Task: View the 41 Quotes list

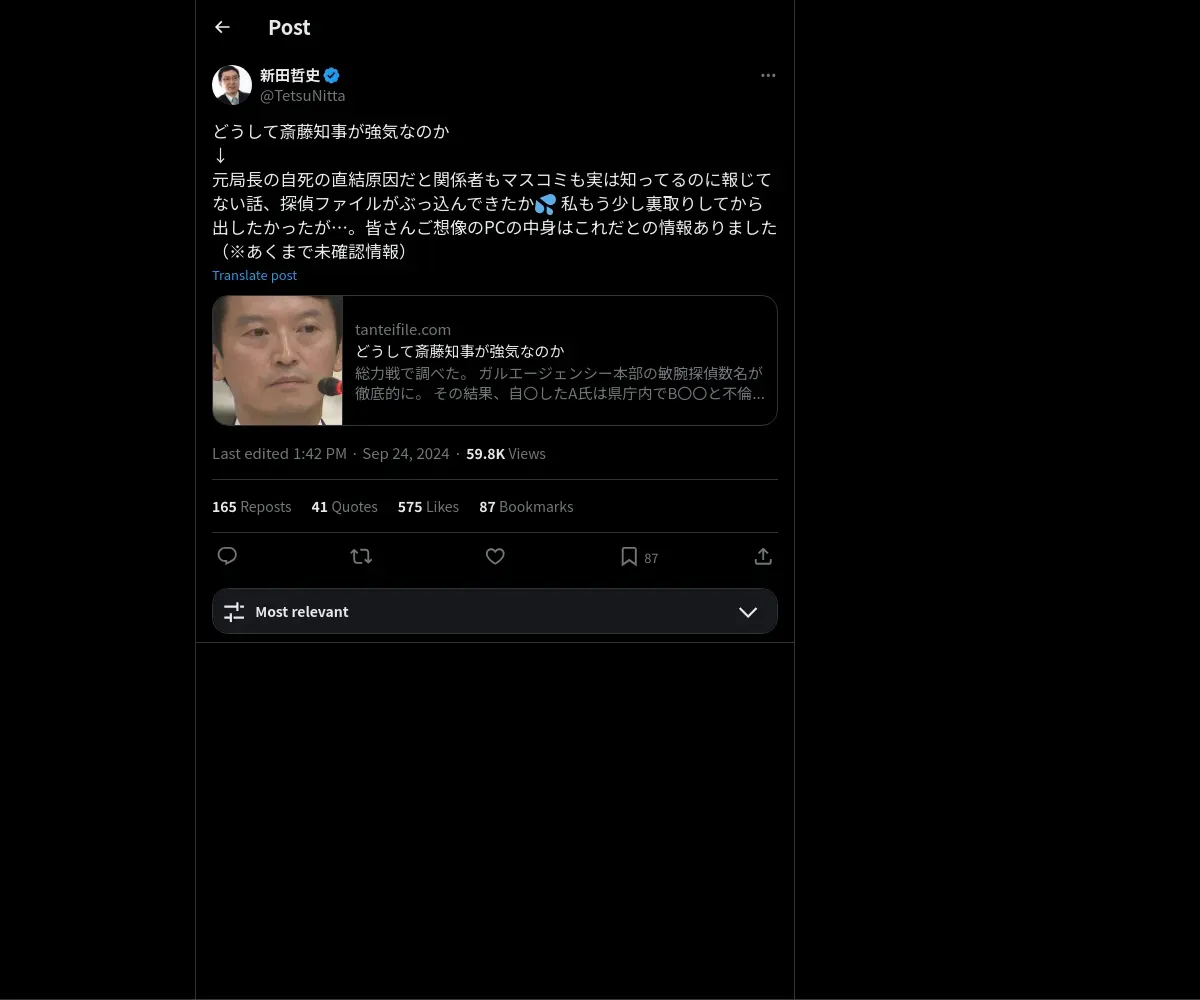Action: pyautogui.click(x=345, y=507)
